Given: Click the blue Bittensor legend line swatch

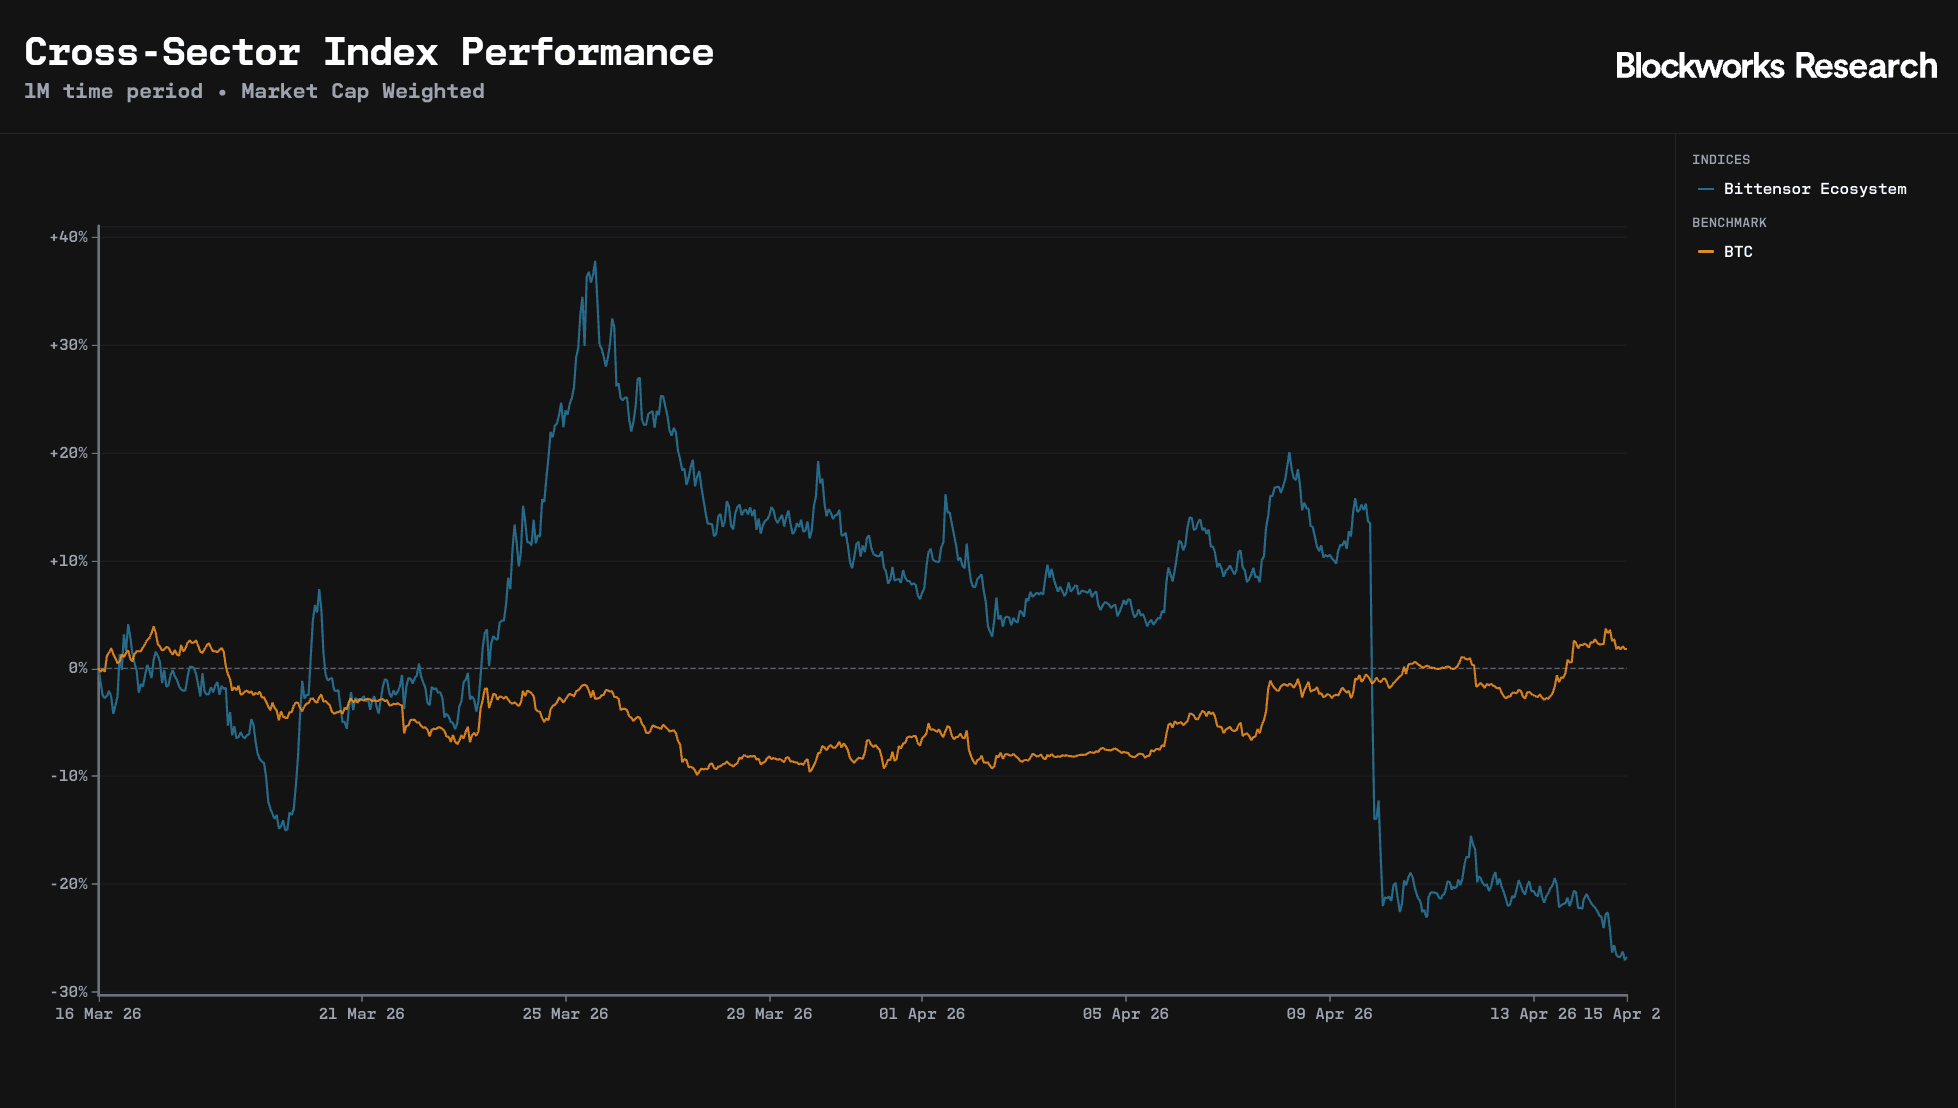Looking at the screenshot, I should (x=1706, y=189).
